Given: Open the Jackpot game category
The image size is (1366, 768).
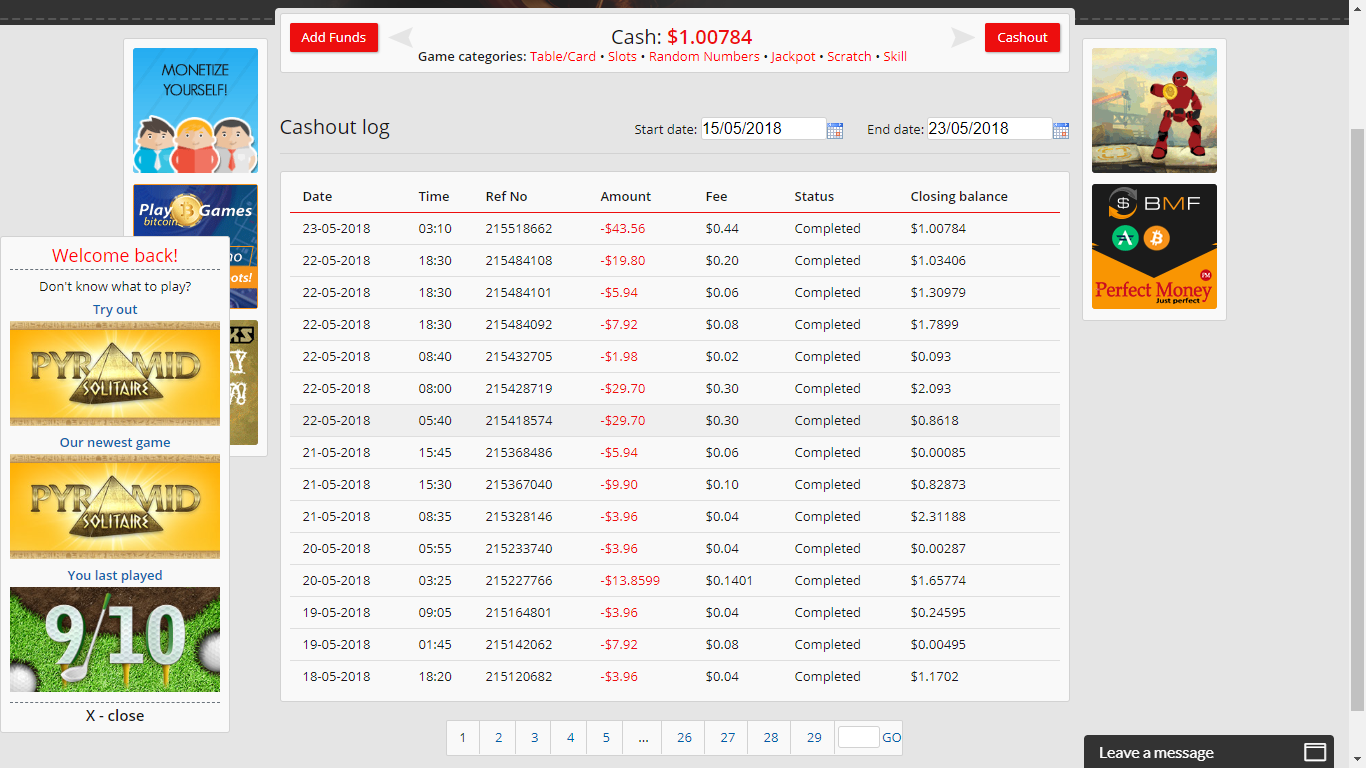Looking at the screenshot, I should coord(793,57).
